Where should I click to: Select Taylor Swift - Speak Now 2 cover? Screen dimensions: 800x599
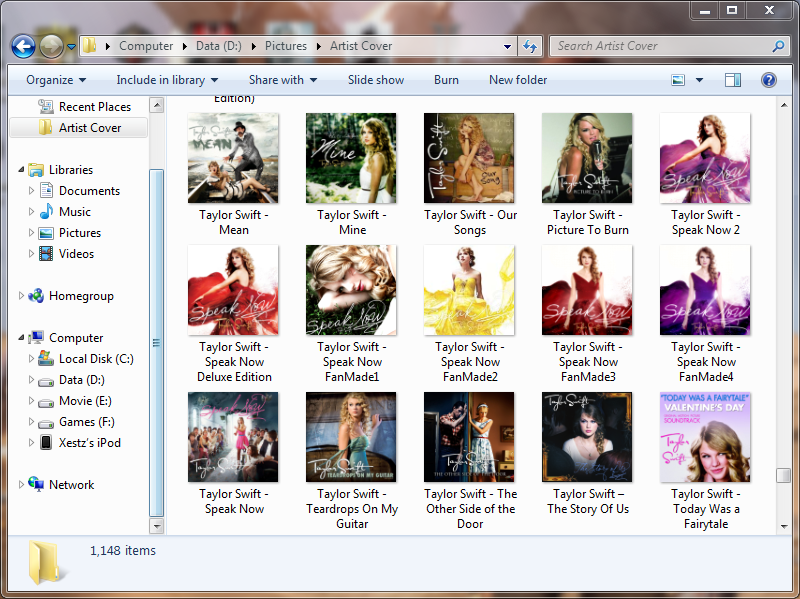[705, 158]
